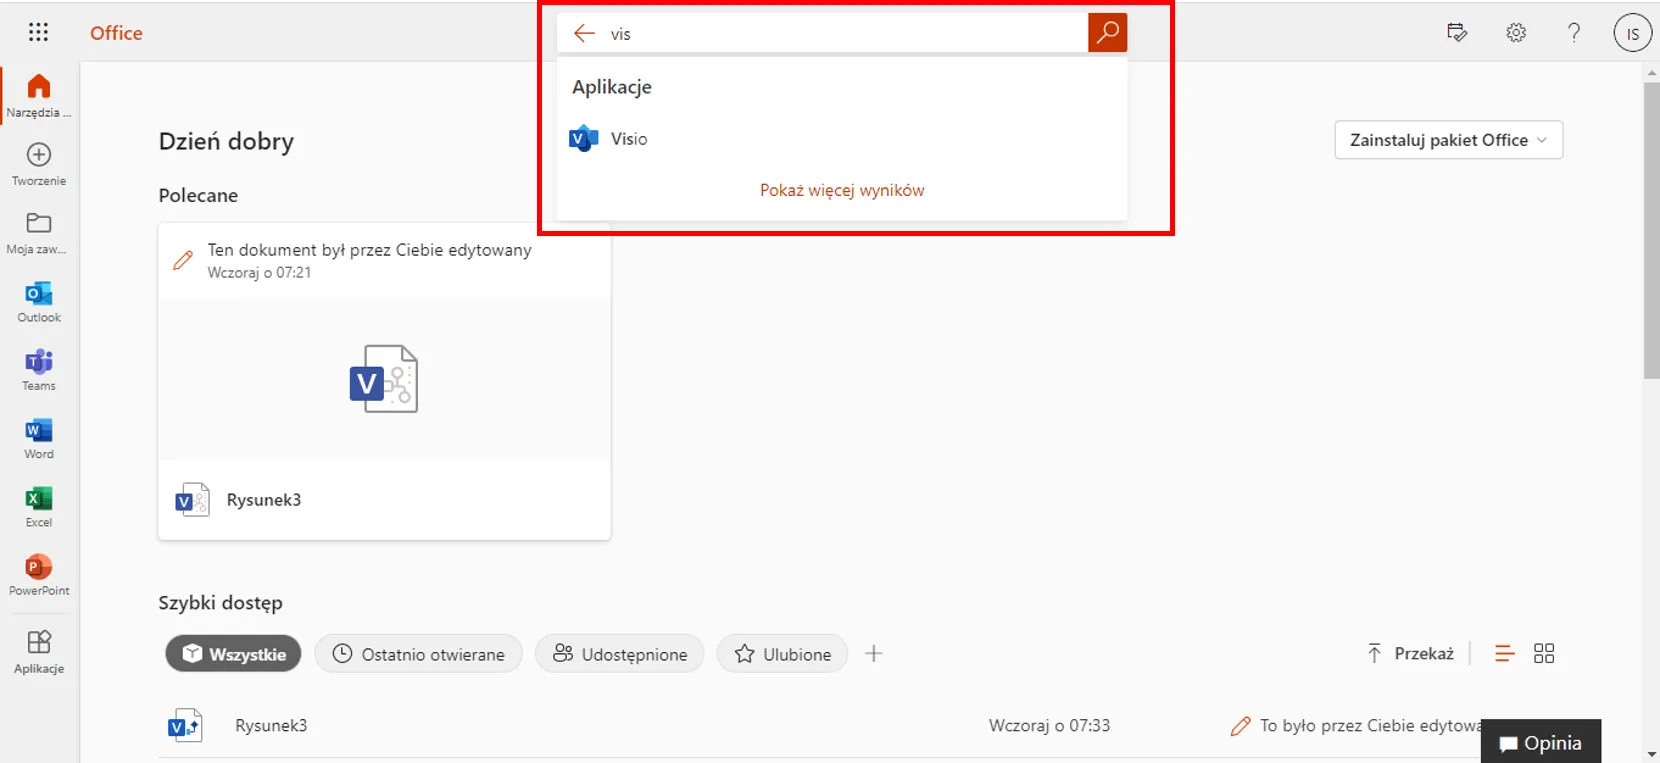Select the Udostępnione filter tab
The width and height of the screenshot is (1660, 763).
pyautogui.click(x=620, y=654)
